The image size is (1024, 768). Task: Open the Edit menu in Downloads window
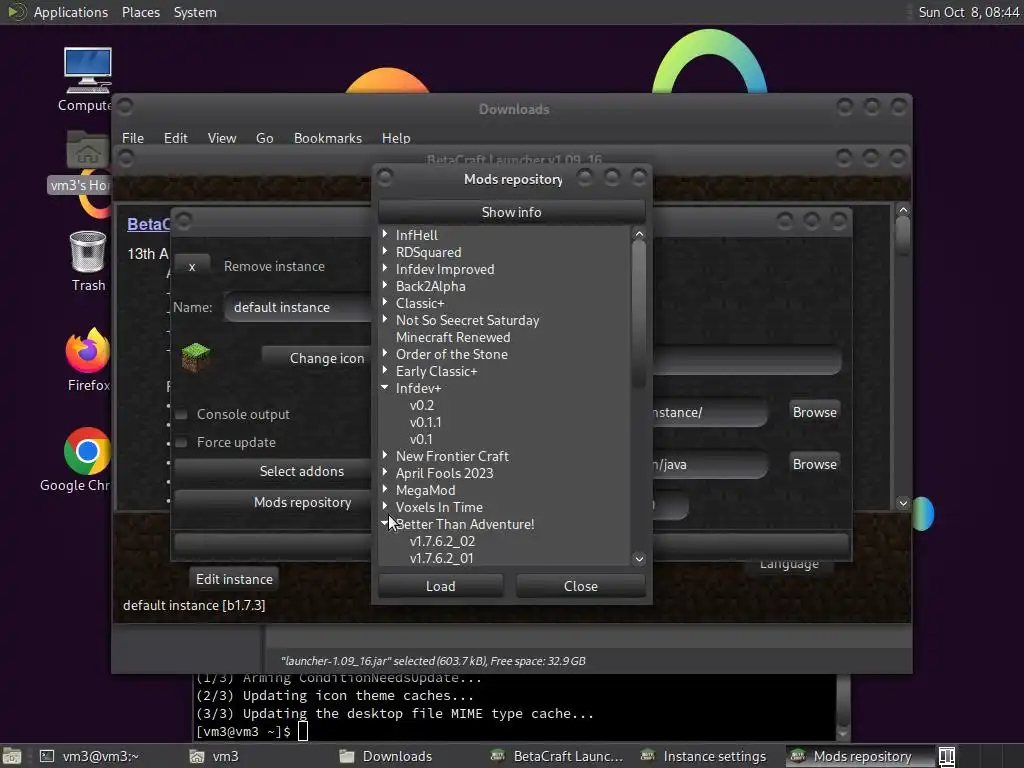point(176,138)
